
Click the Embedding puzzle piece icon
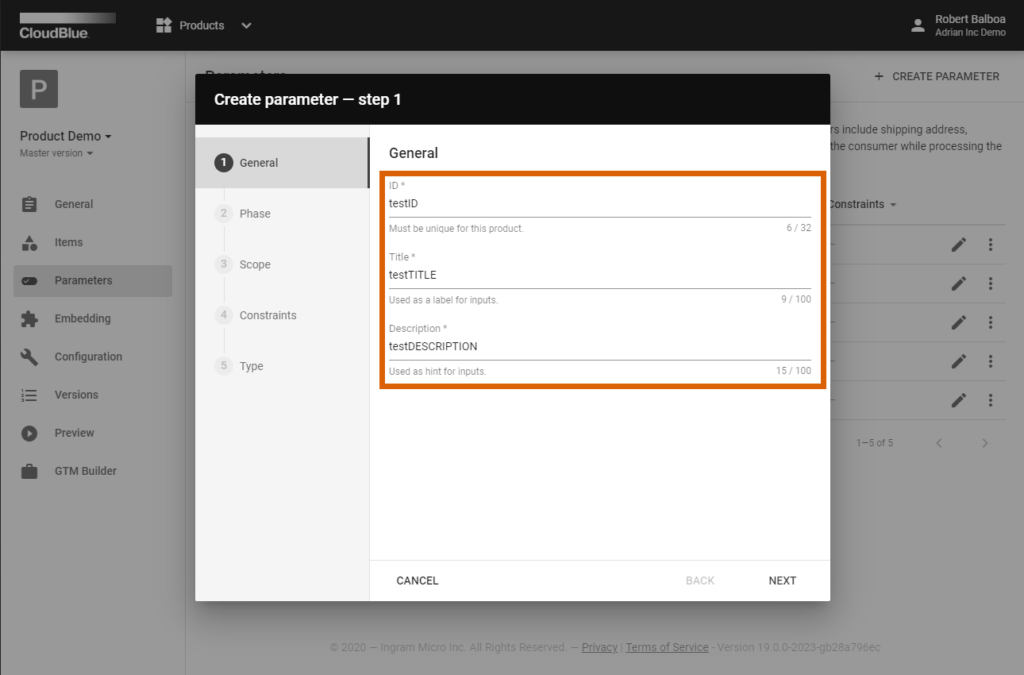(29, 319)
